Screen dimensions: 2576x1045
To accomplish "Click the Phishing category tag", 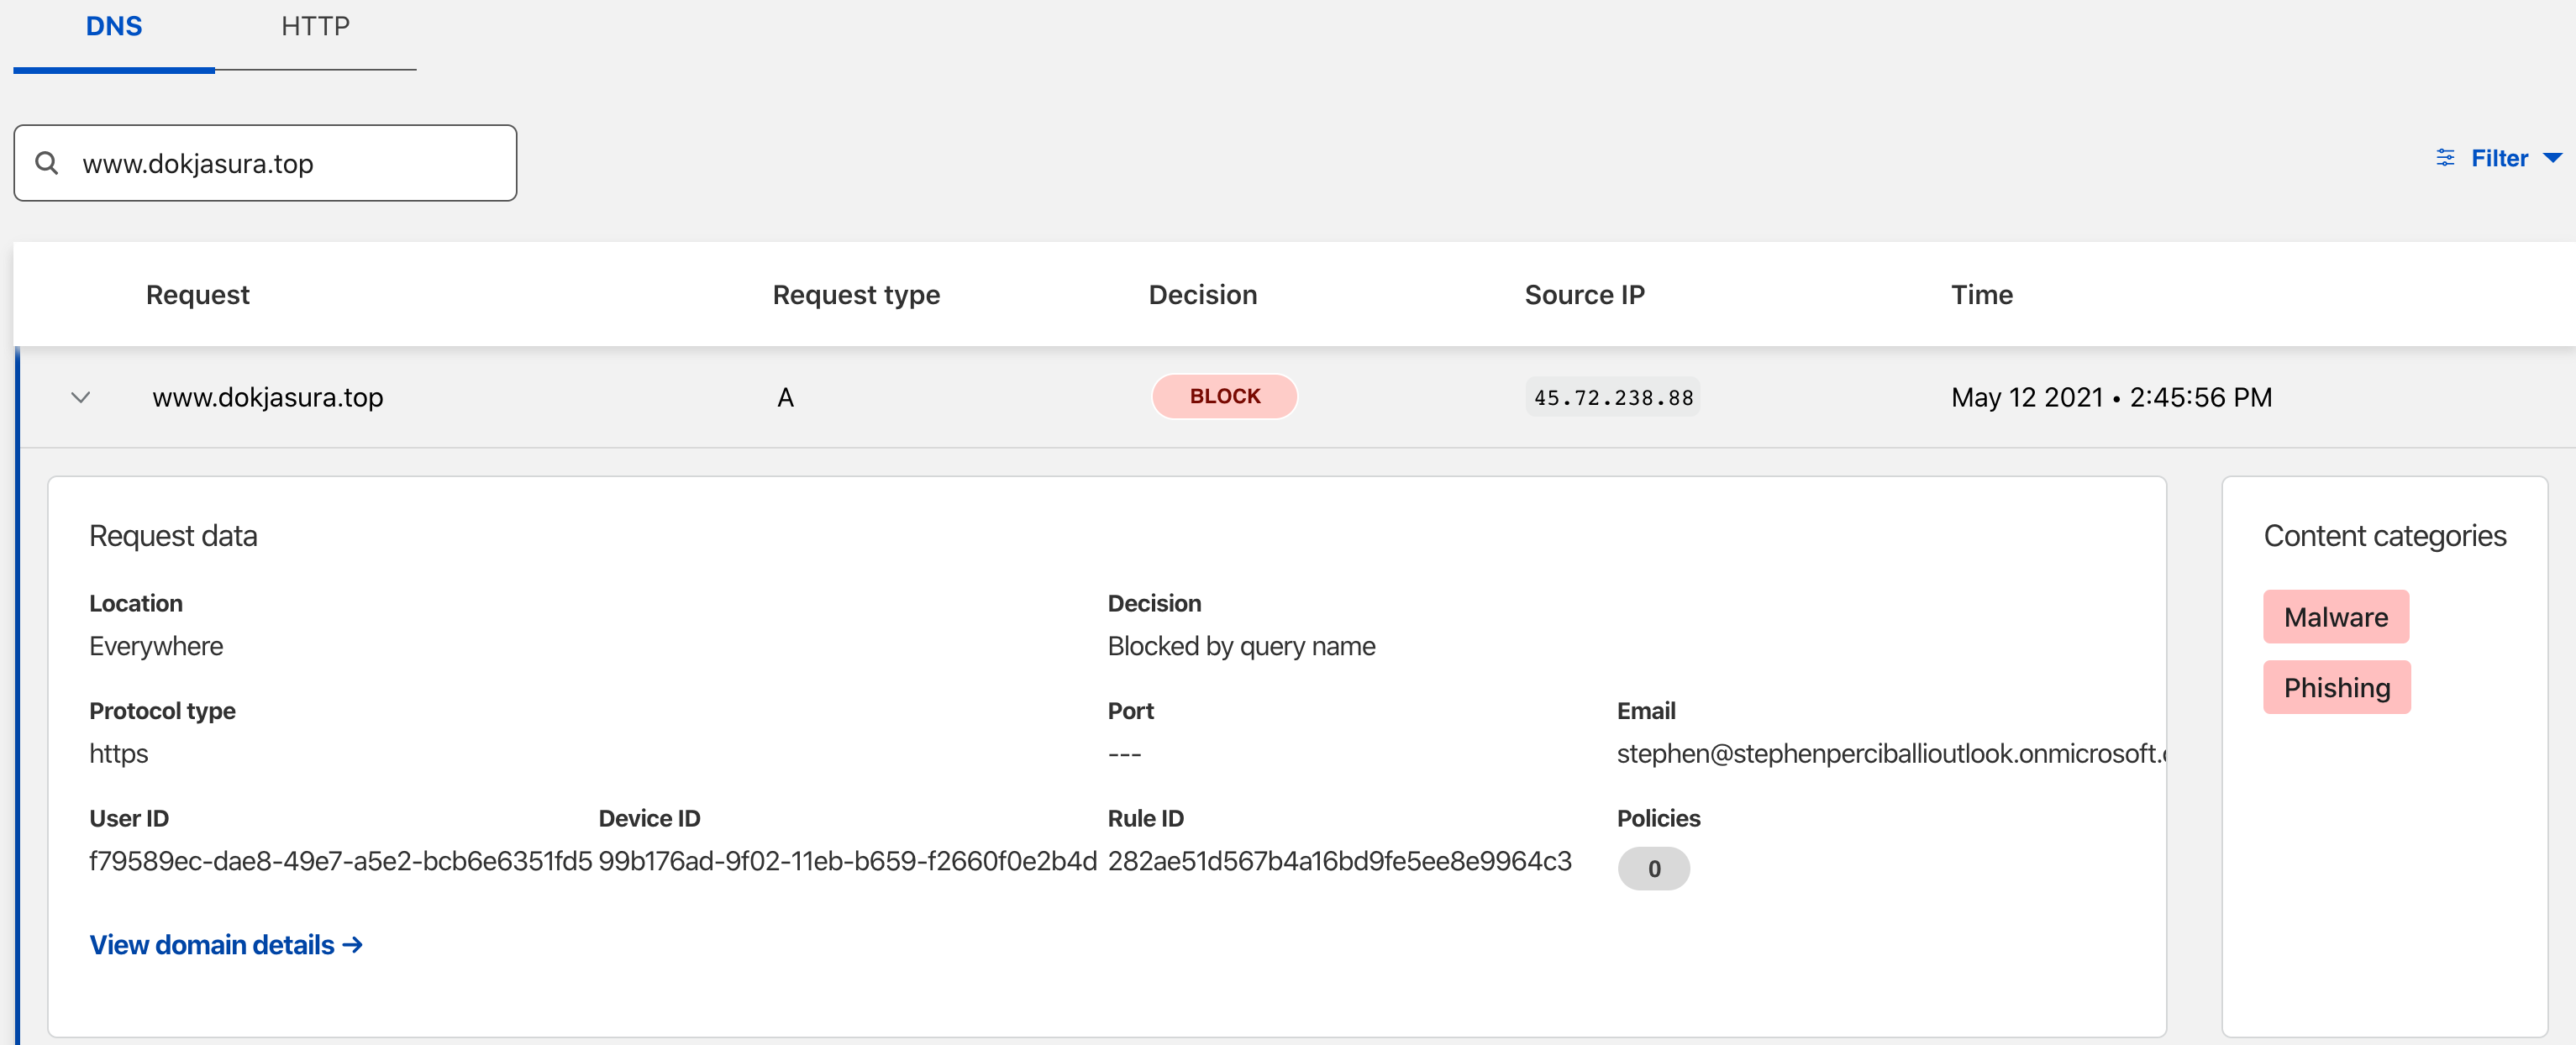I will click(2336, 687).
